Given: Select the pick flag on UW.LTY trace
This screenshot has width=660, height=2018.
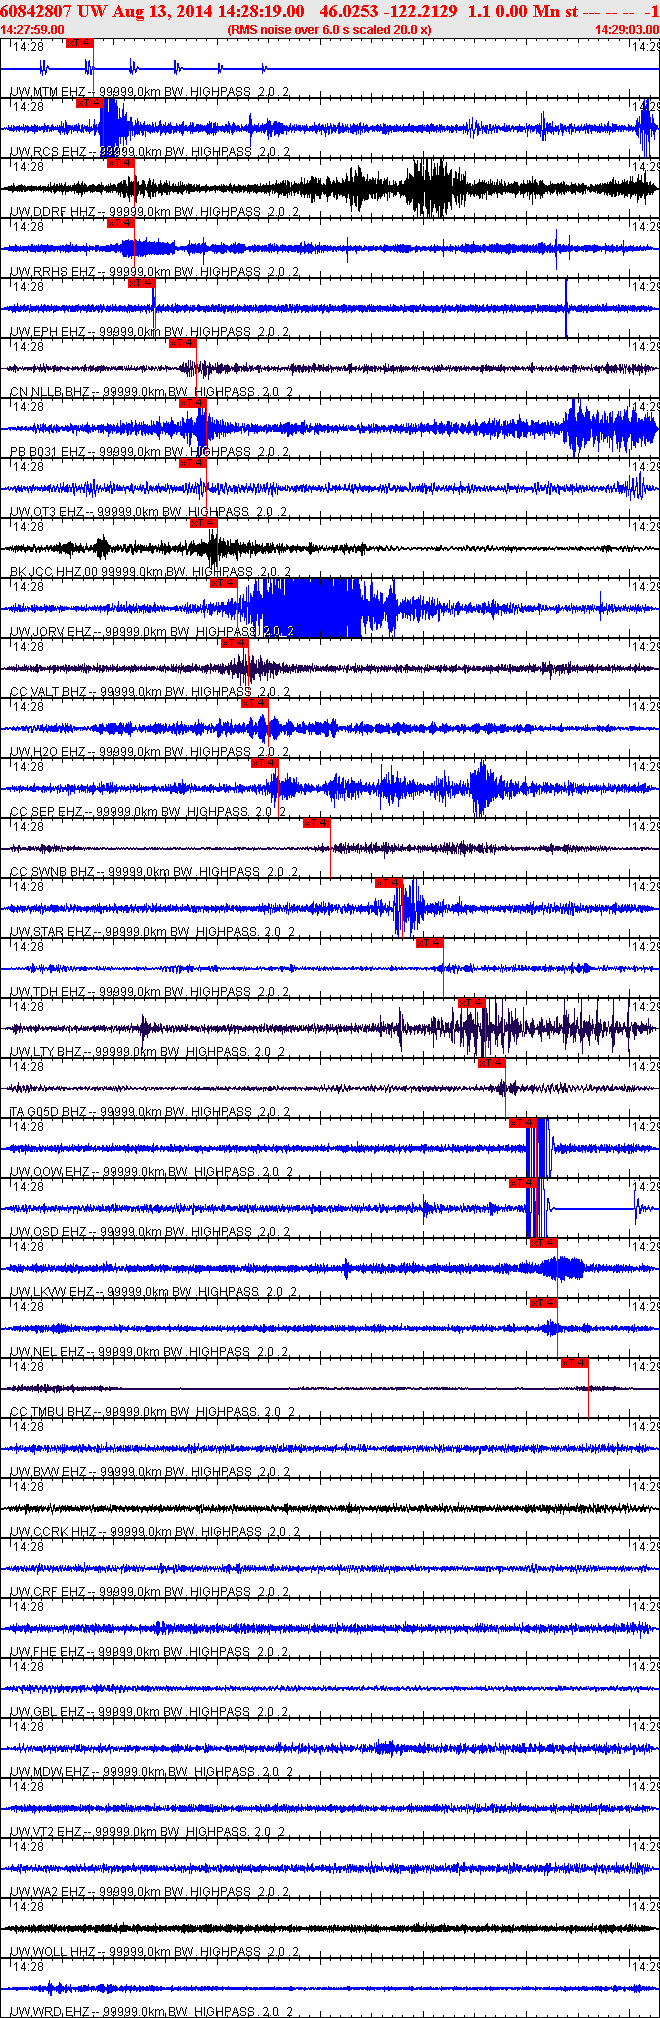Looking at the screenshot, I should pyautogui.click(x=472, y=1003).
